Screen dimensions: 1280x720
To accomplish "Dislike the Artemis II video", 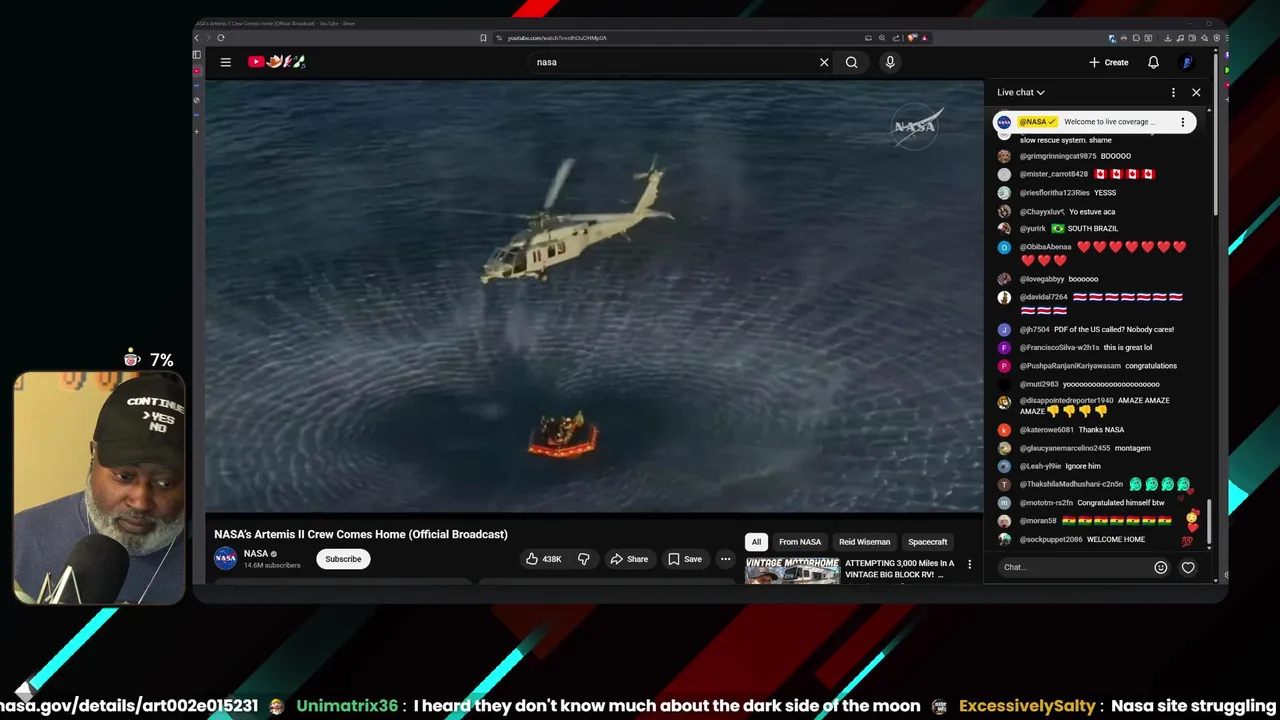I will coord(584,559).
